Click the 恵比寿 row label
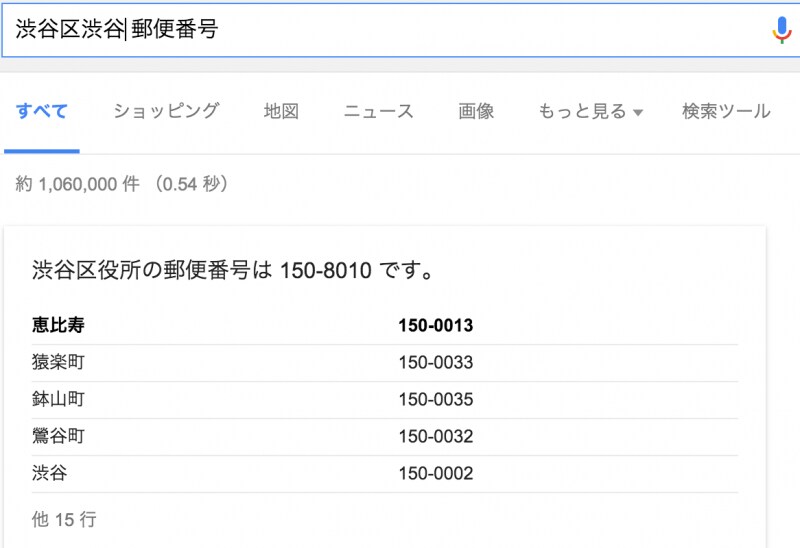Screen dimensions: 800x548 click(58, 325)
